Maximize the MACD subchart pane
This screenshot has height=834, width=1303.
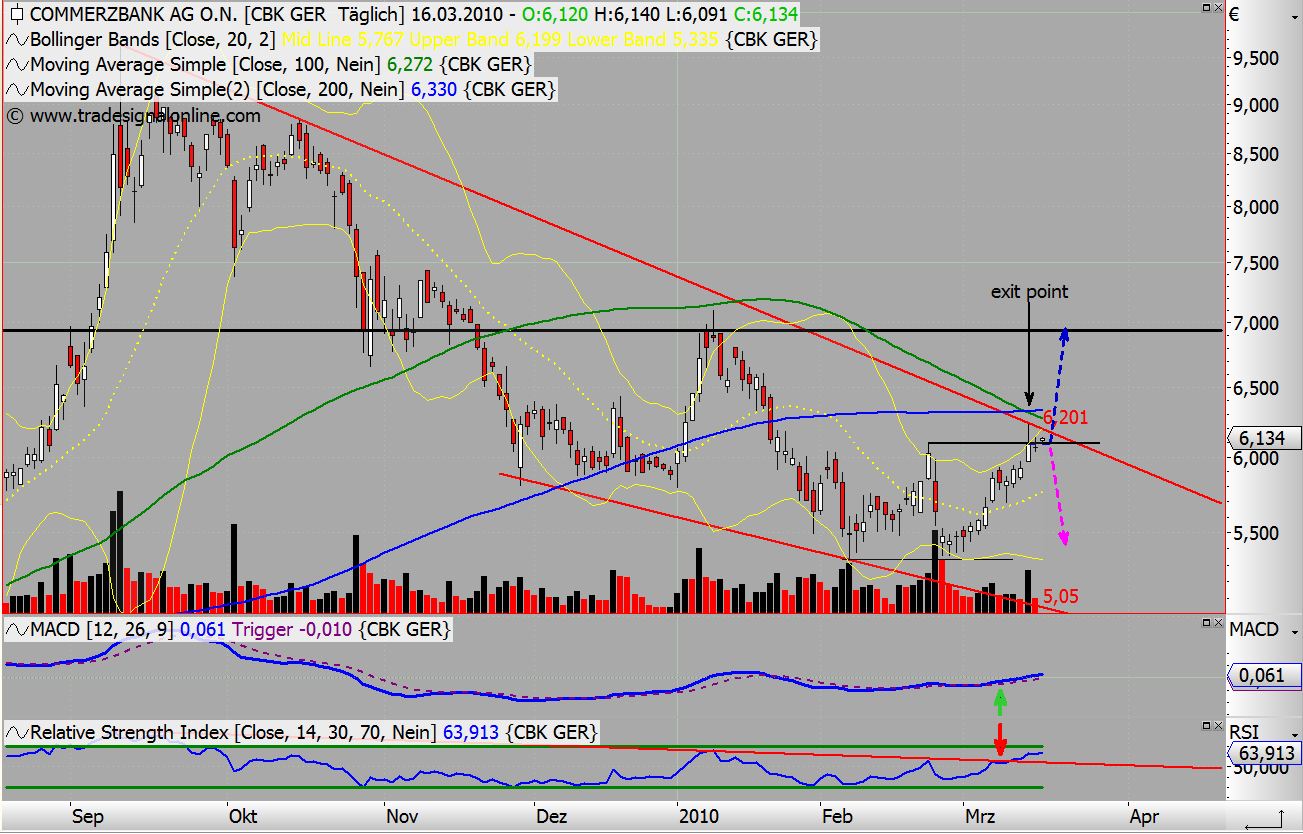tap(1206, 623)
